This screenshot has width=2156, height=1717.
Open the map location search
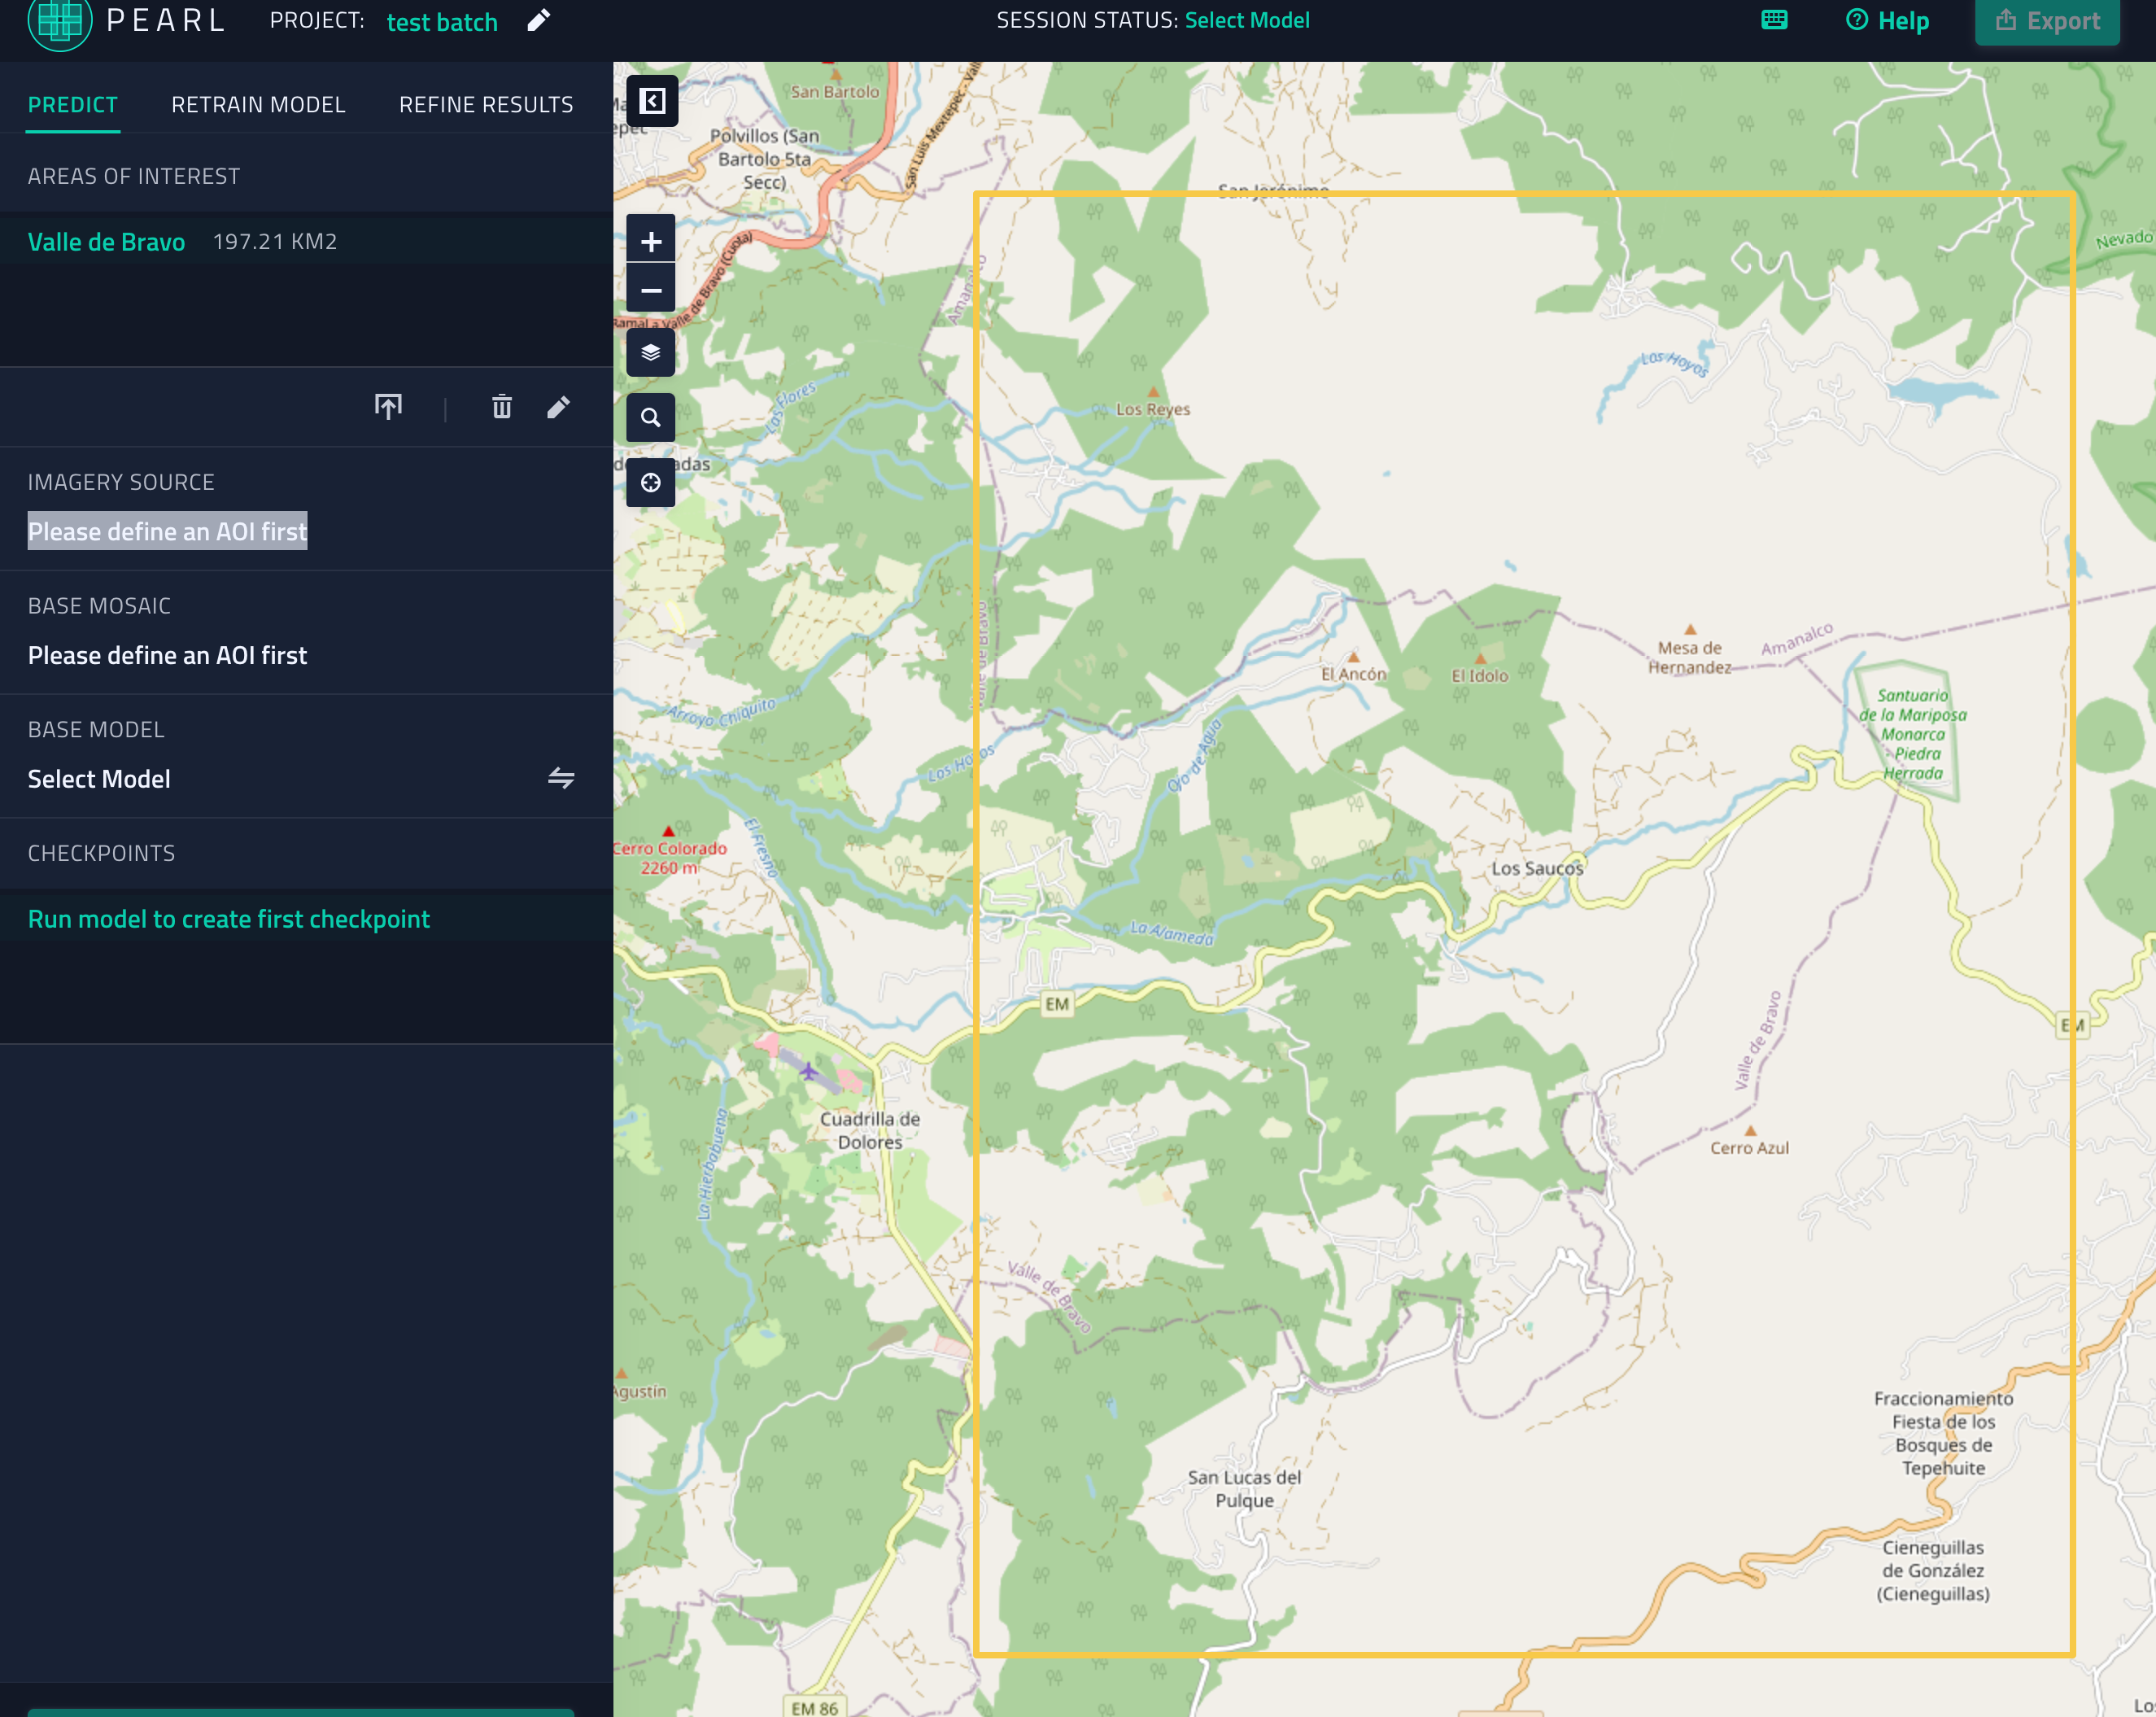coord(651,418)
